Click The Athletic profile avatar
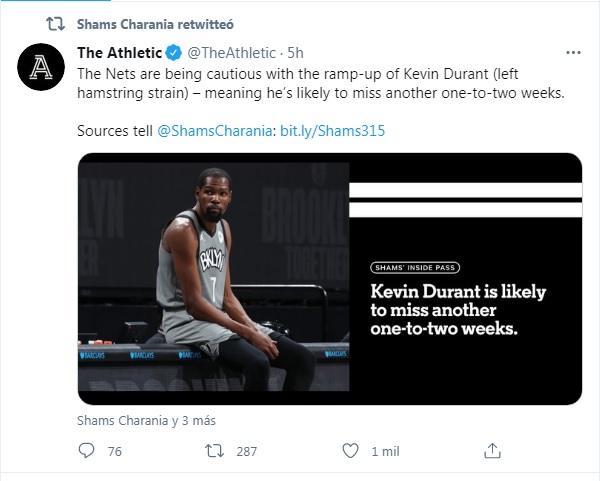The image size is (600, 481). click(x=43, y=67)
